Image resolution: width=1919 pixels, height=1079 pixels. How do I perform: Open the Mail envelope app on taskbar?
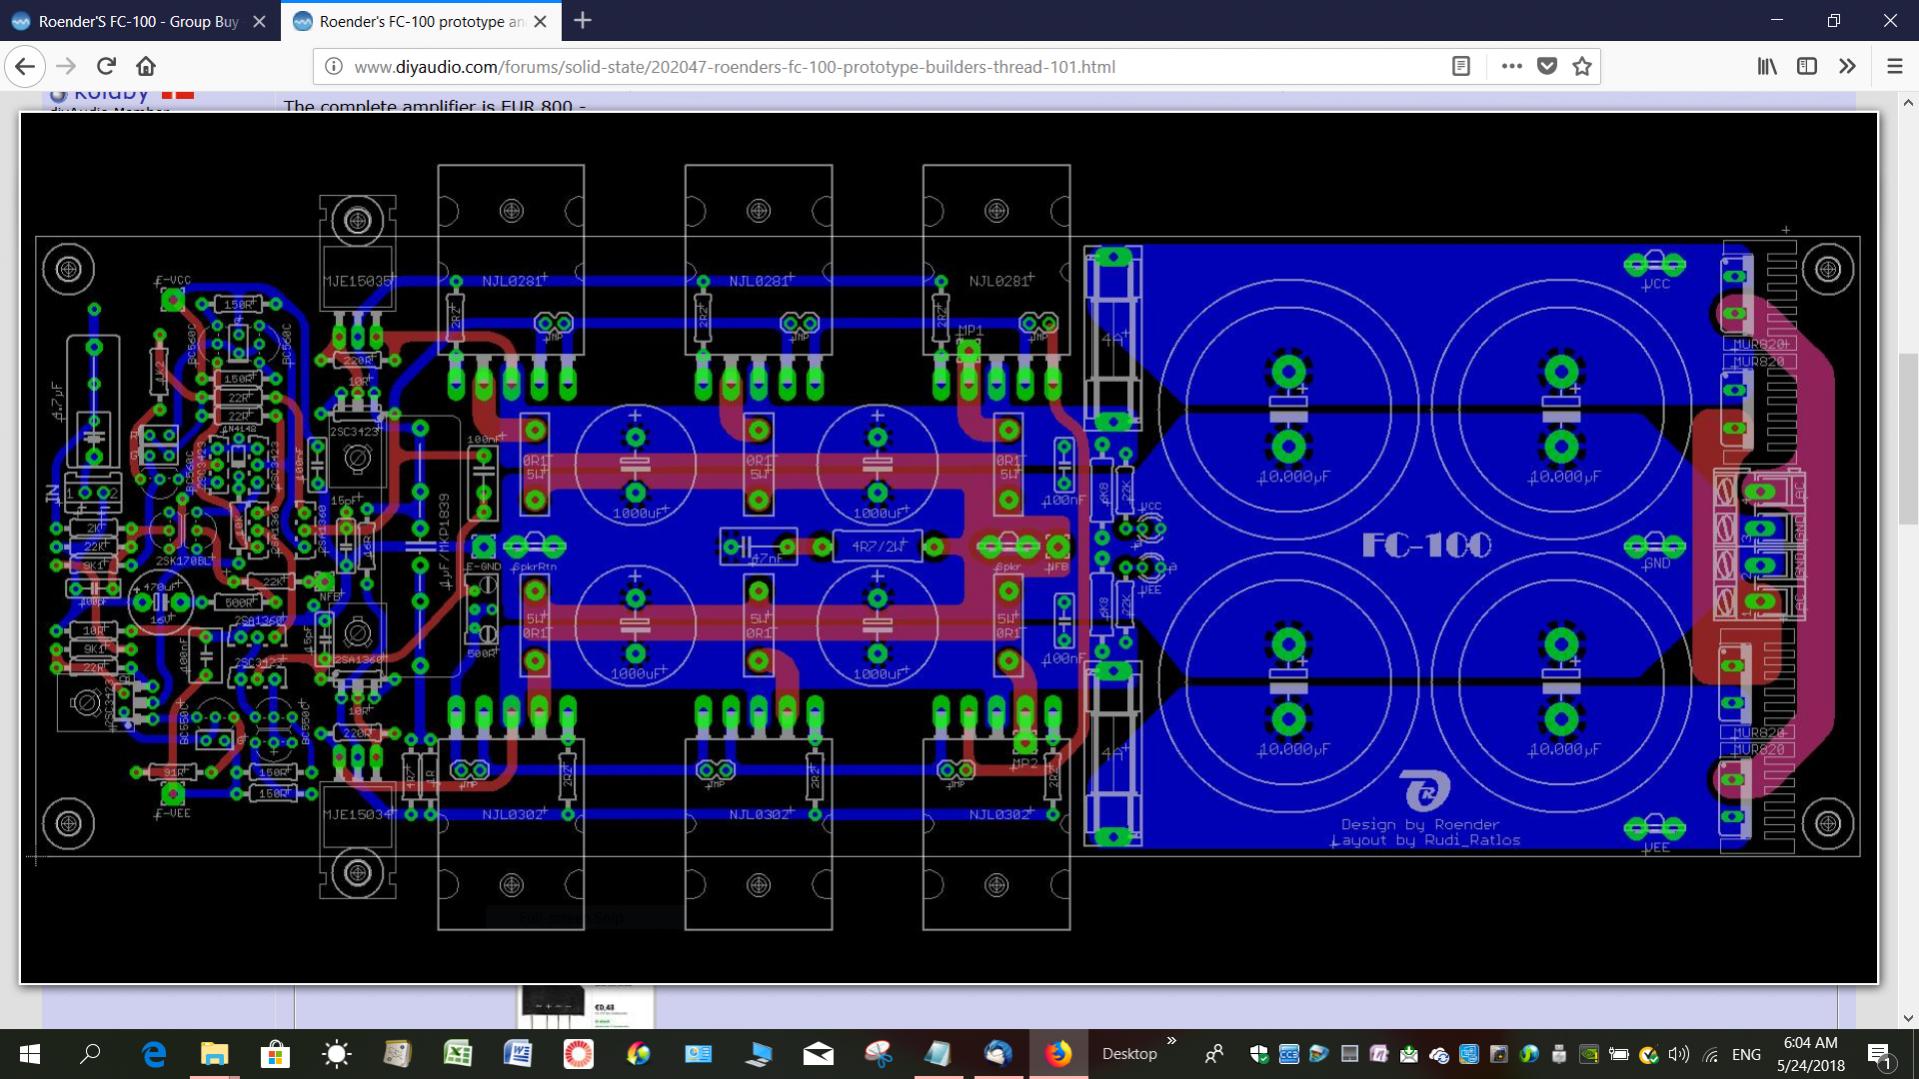click(x=818, y=1054)
